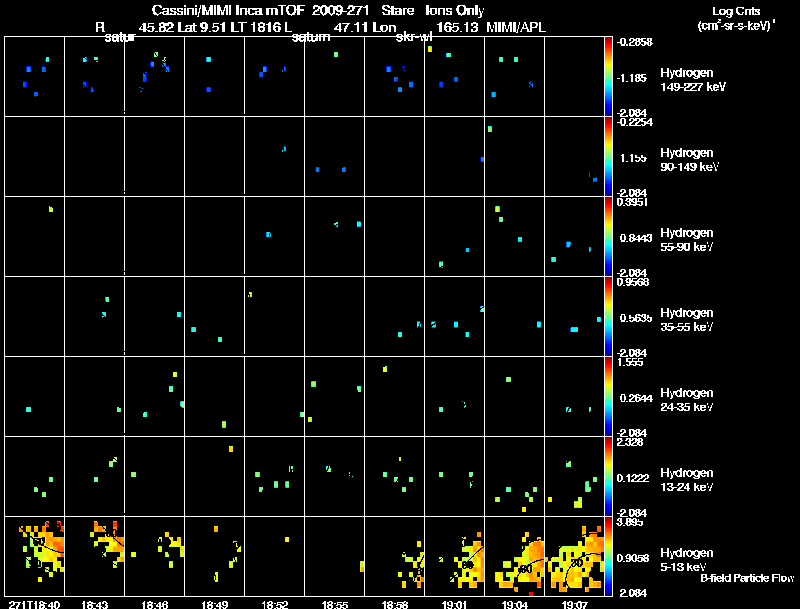This screenshot has width=800, height=609.
Task: Click the color bar of the 35-55 keV row
Action: [608, 317]
